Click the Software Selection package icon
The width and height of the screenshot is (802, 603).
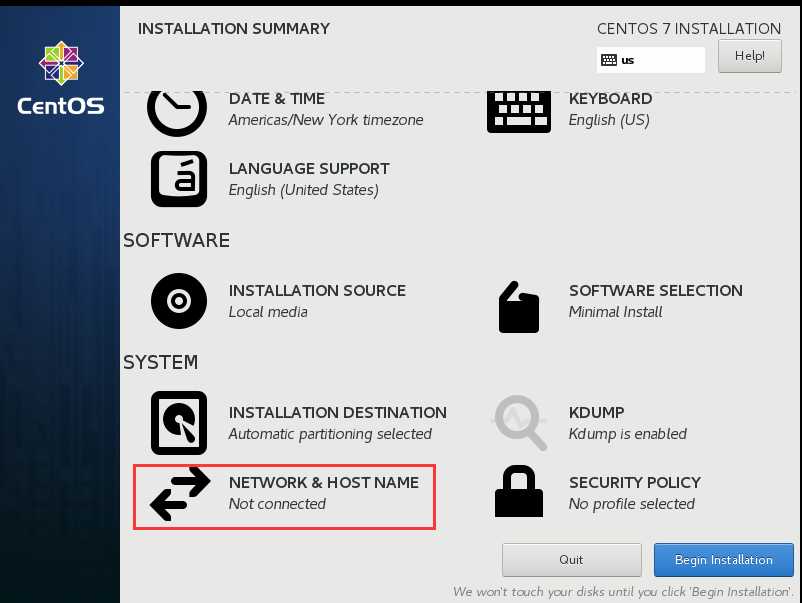pos(519,307)
